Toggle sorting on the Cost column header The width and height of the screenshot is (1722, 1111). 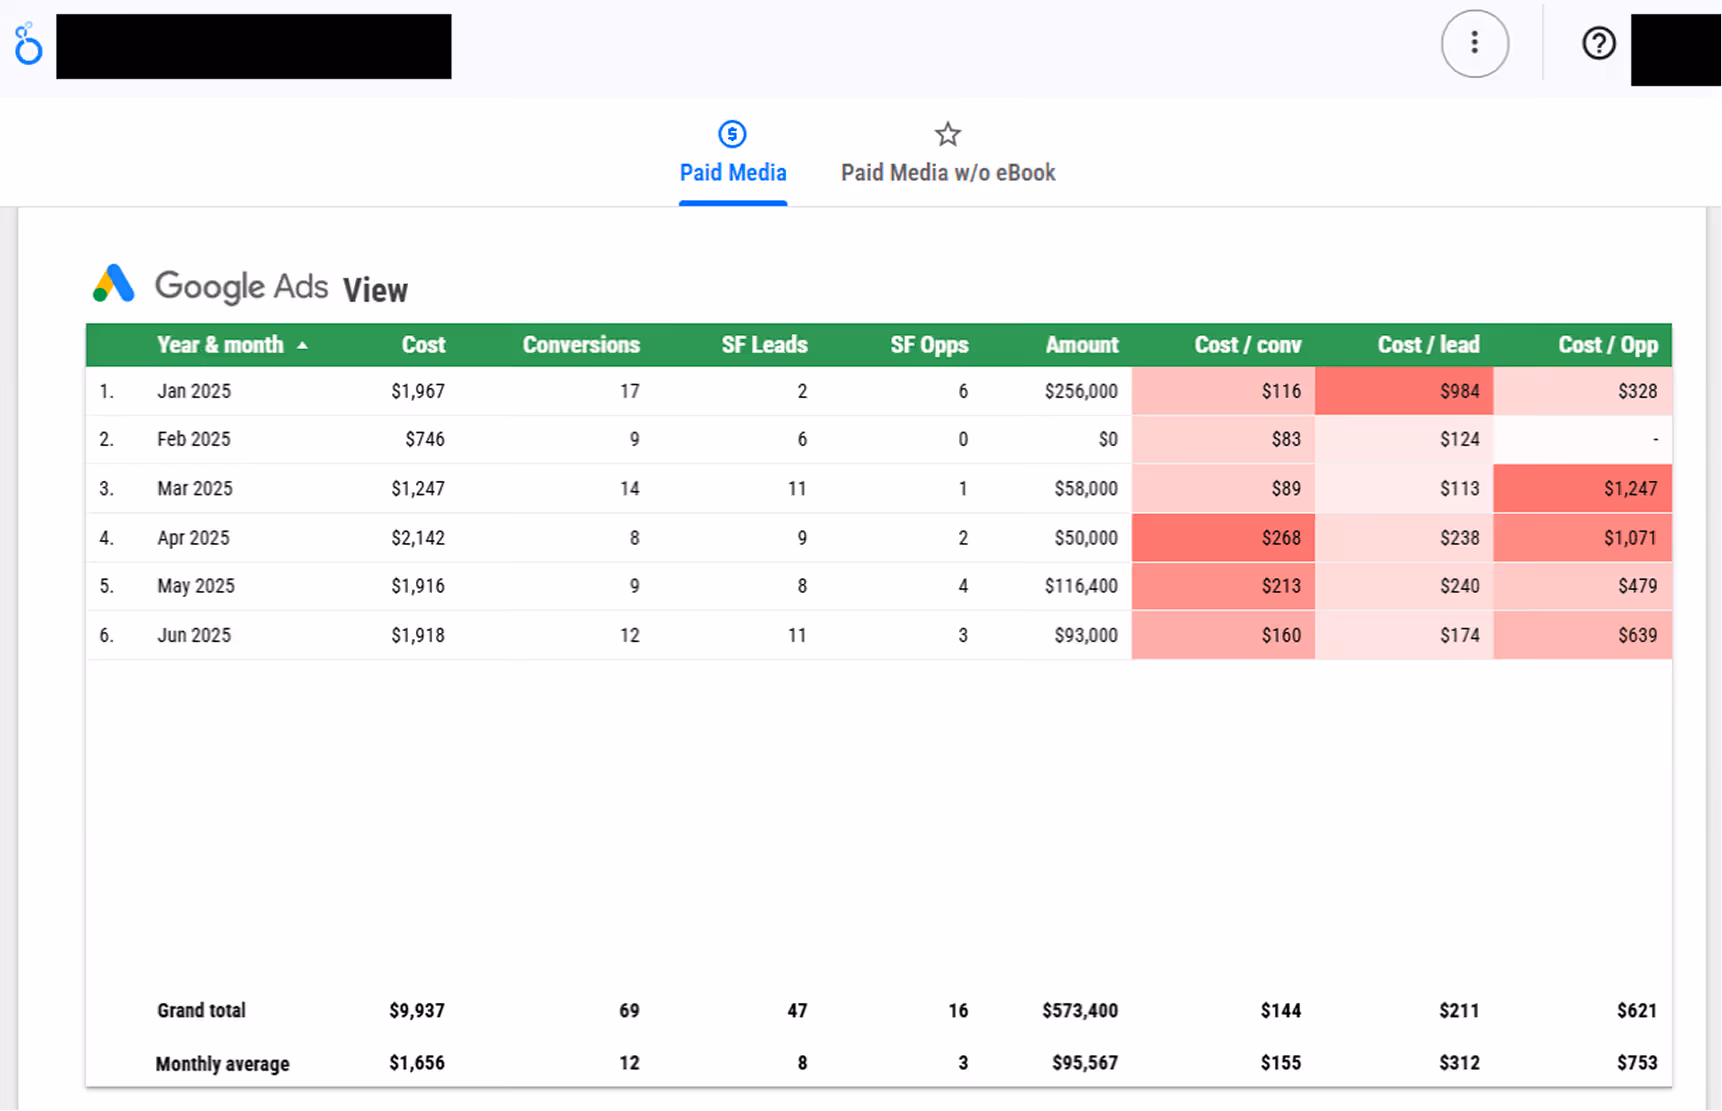(x=423, y=344)
